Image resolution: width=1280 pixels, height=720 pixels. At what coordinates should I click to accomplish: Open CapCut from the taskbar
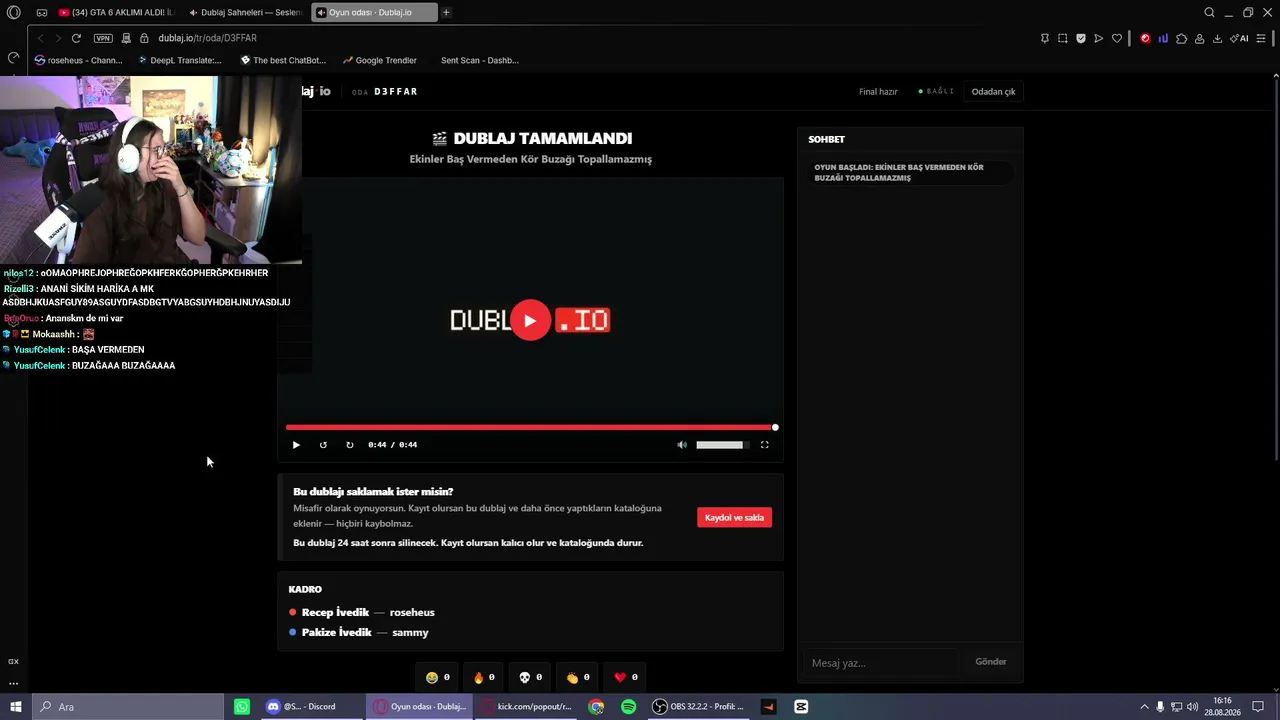point(801,707)
